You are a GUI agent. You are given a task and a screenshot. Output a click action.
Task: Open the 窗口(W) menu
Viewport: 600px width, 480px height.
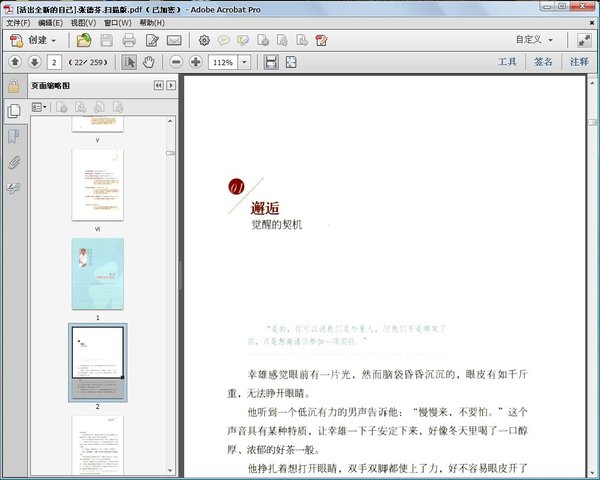coord(117,23)
